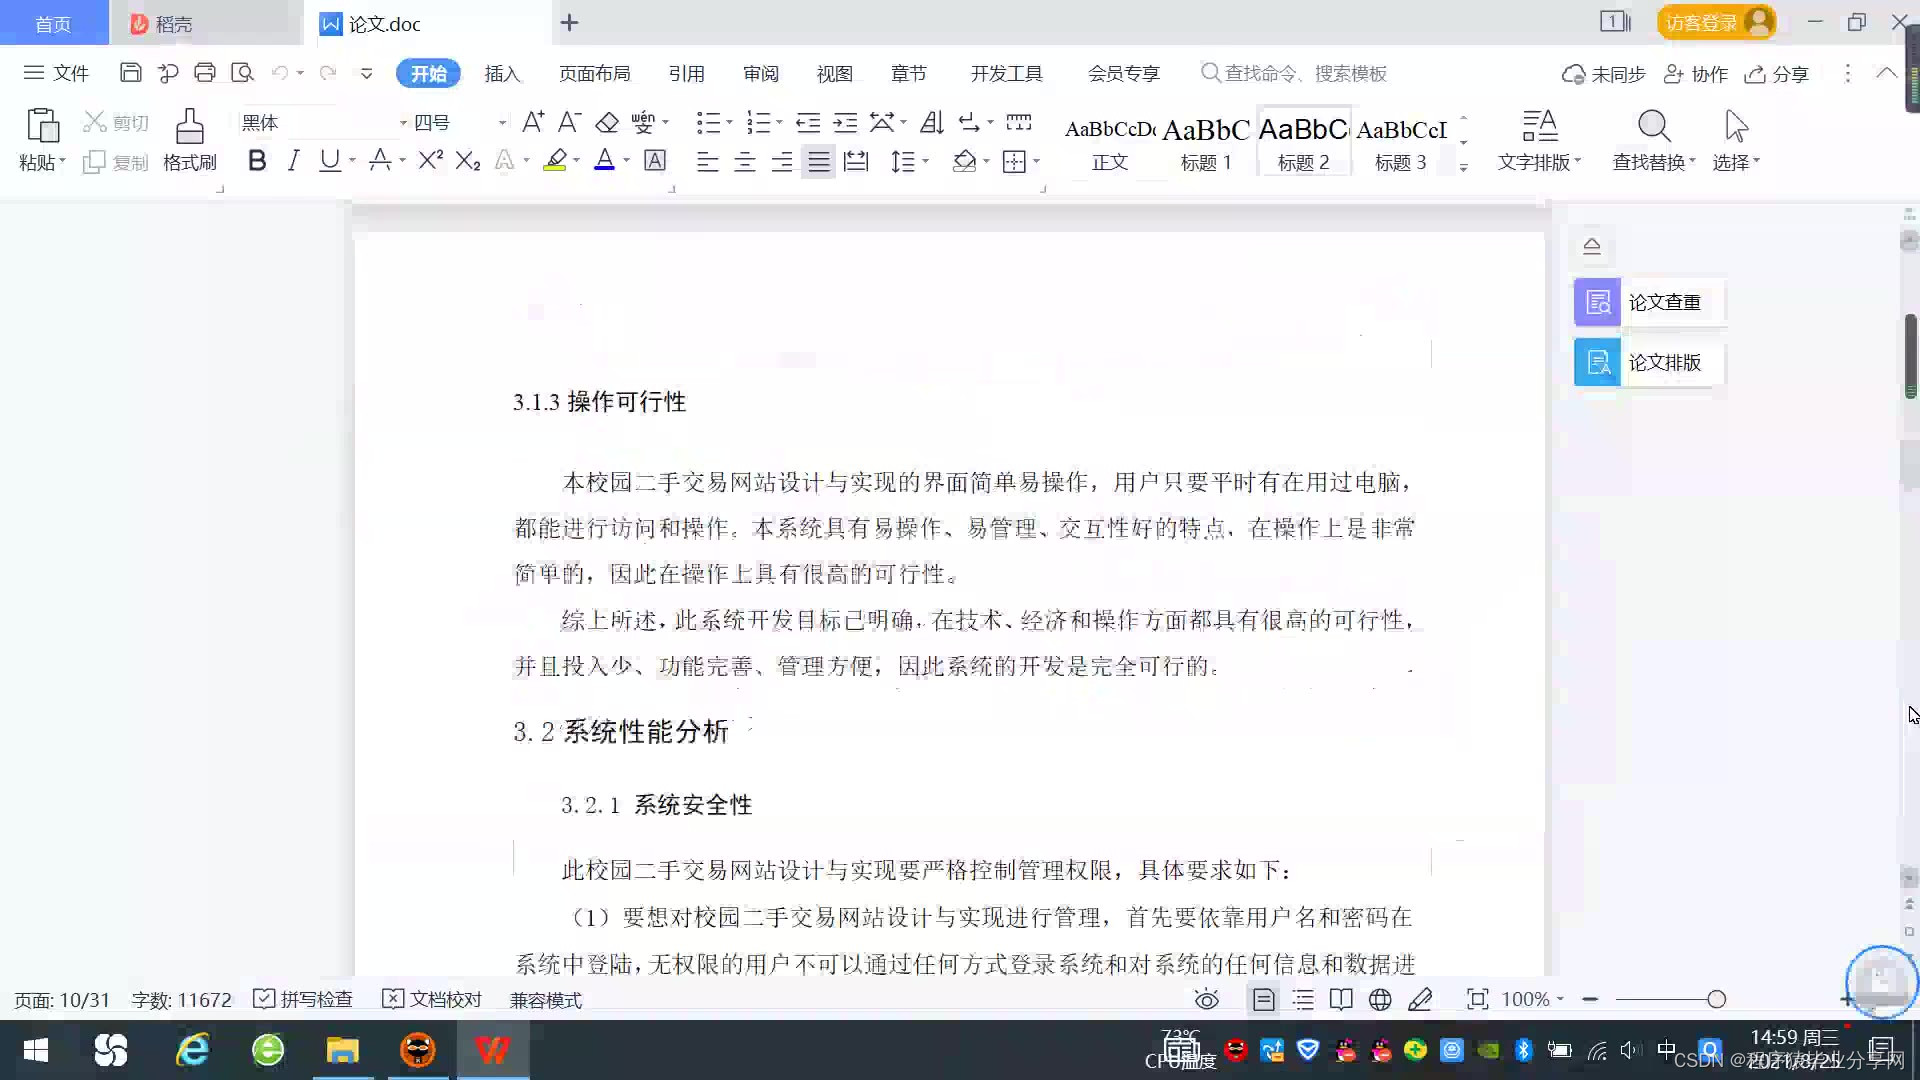Toggle spell check (拼写检查) in status bar

(303, 999)
